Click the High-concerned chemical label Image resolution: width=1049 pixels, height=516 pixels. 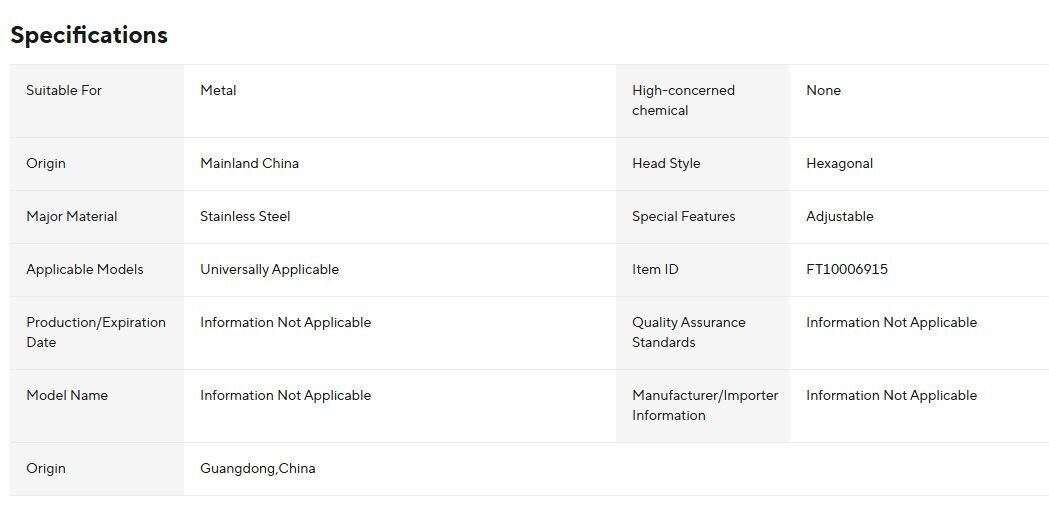[x=683, y=100]
